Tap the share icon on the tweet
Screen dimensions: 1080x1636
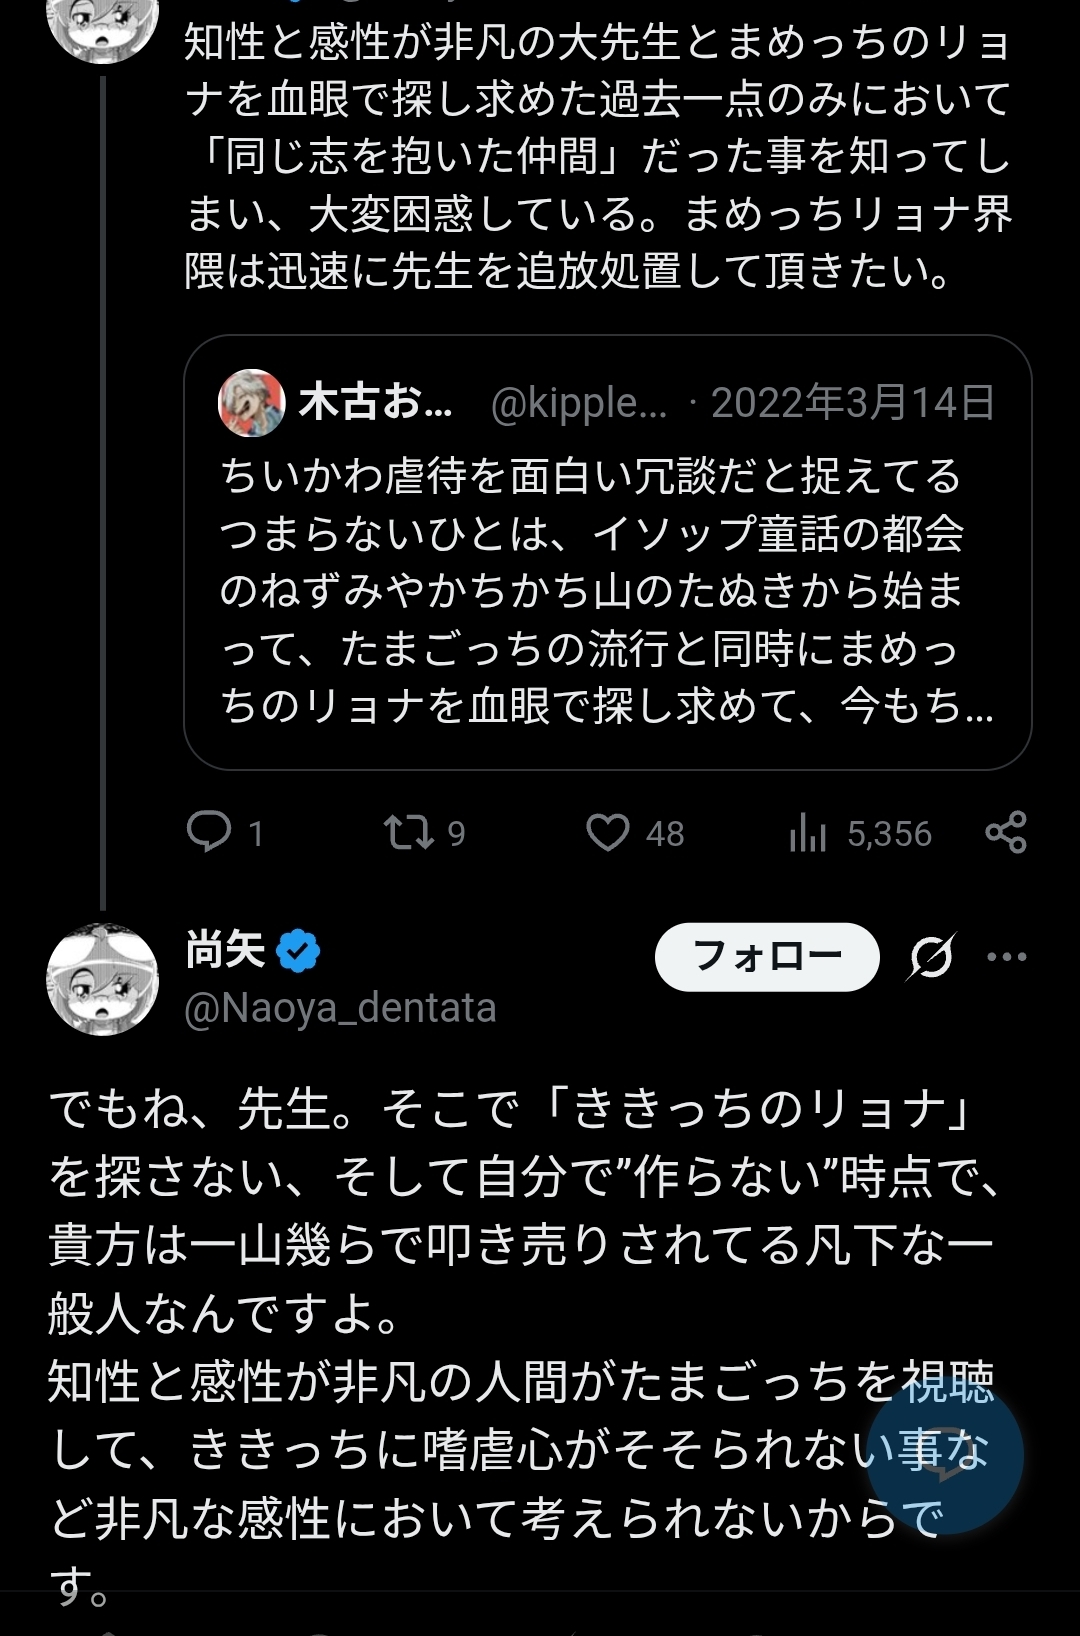tap(1005, 832)
